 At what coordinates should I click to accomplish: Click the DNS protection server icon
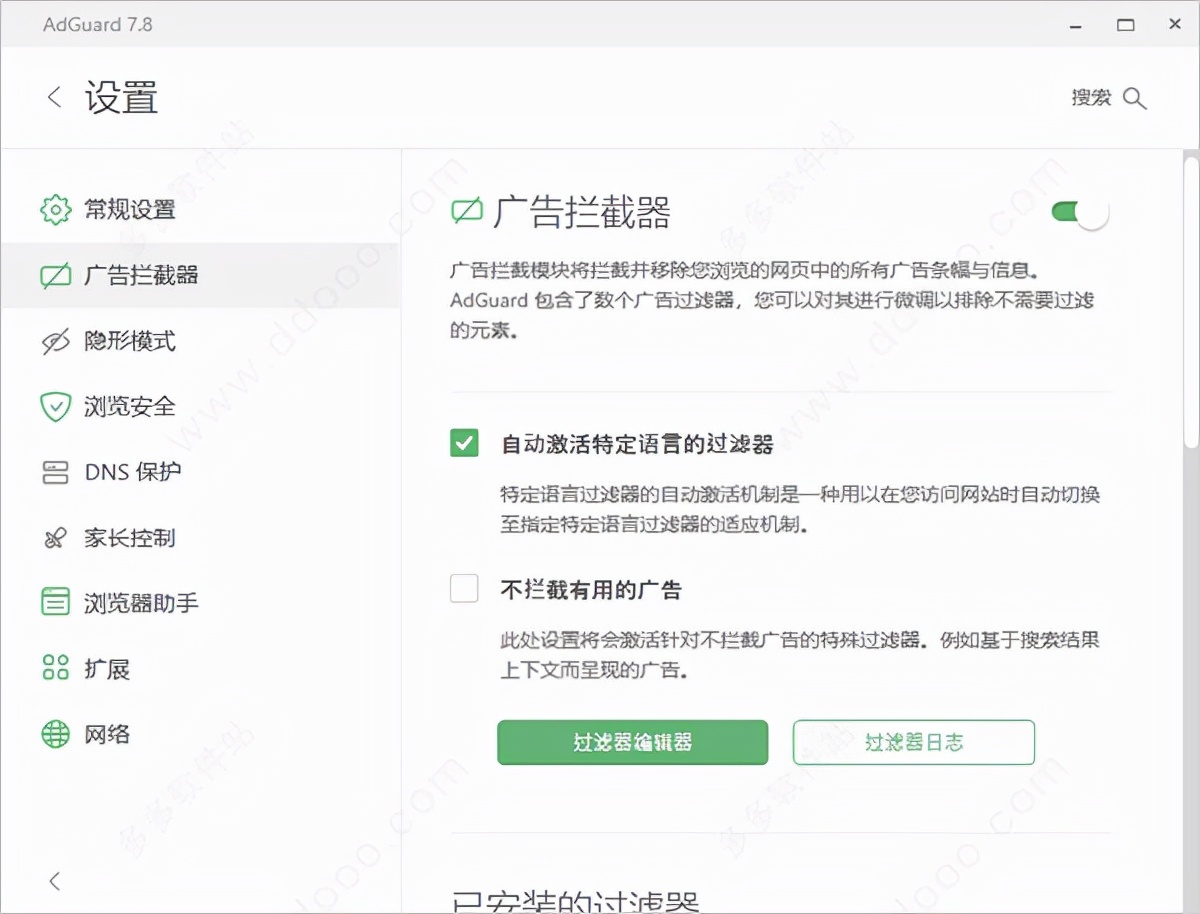(55, 472)
